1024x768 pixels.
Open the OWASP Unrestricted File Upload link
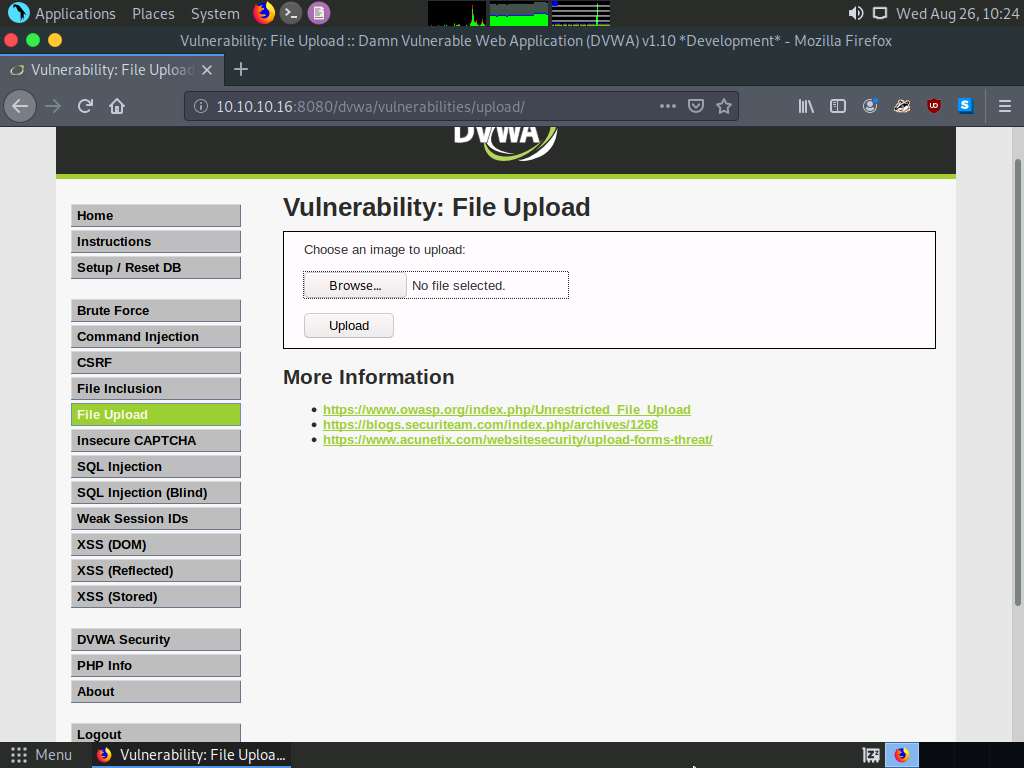(x=506, y=409)
